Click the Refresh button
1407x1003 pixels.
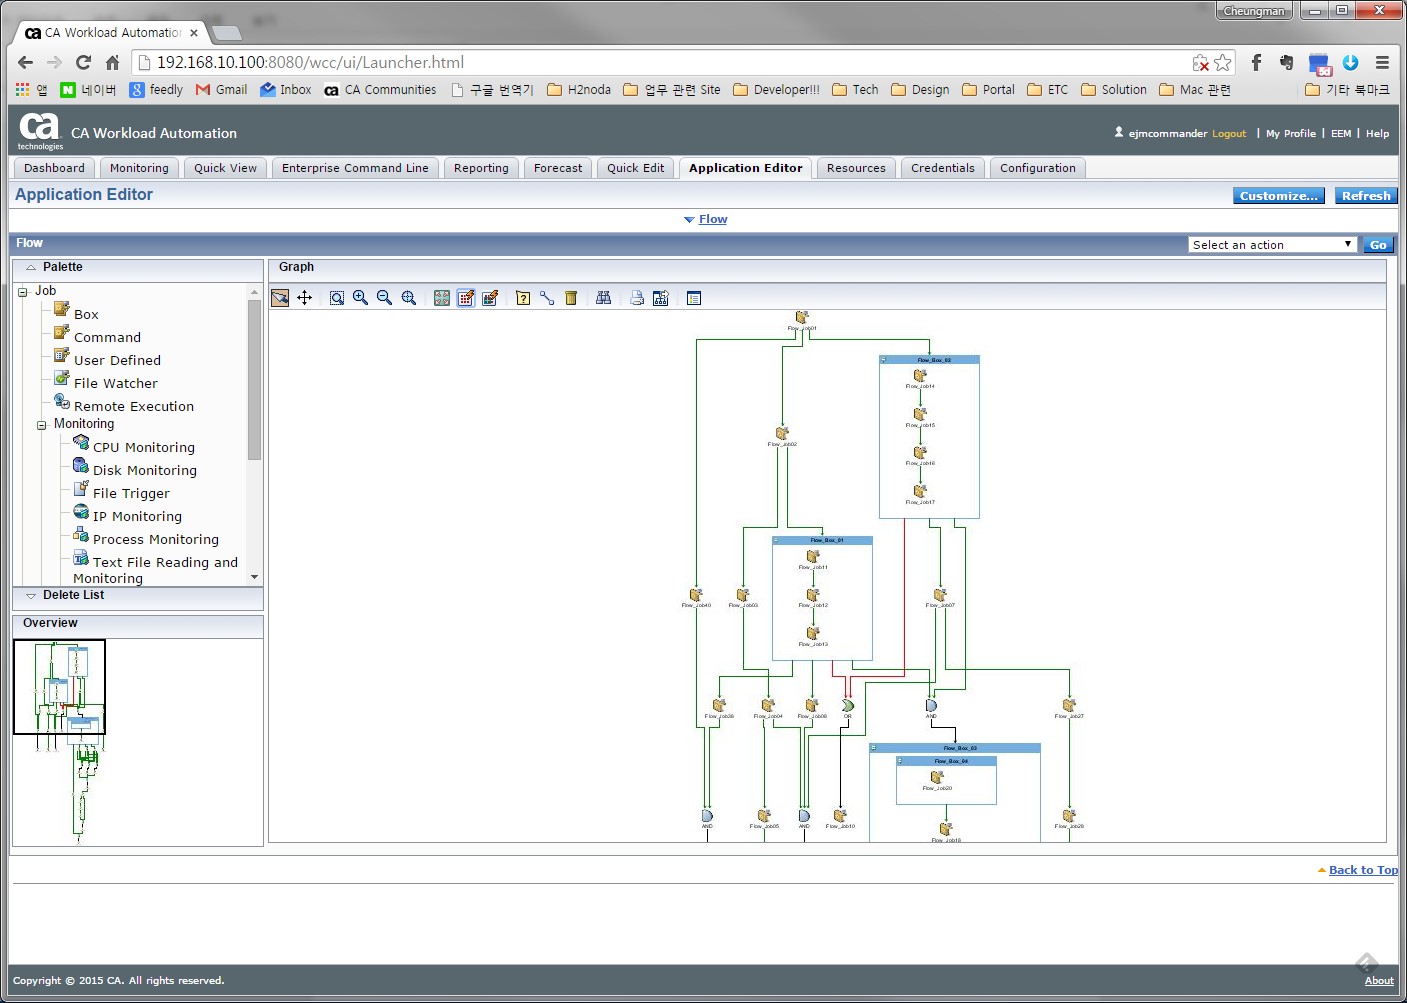1366,196
